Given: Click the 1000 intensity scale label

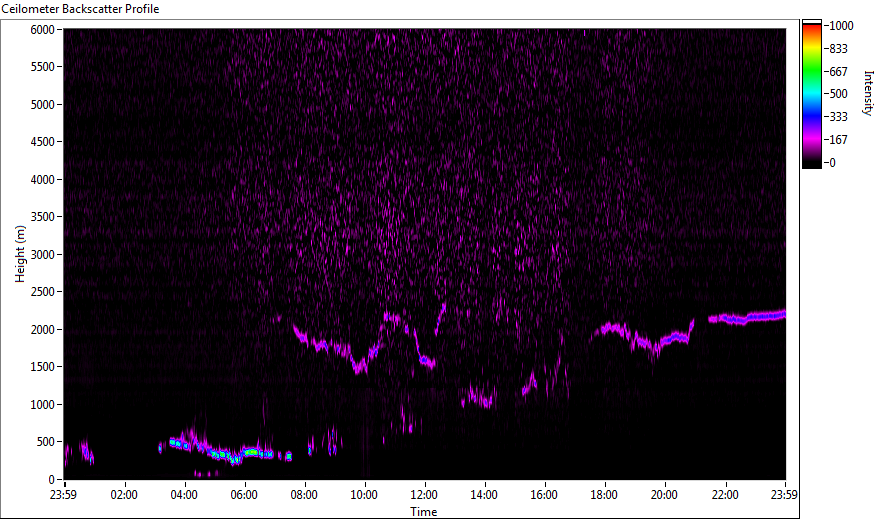Looking at the screenshot, I should tap(842, 25).
